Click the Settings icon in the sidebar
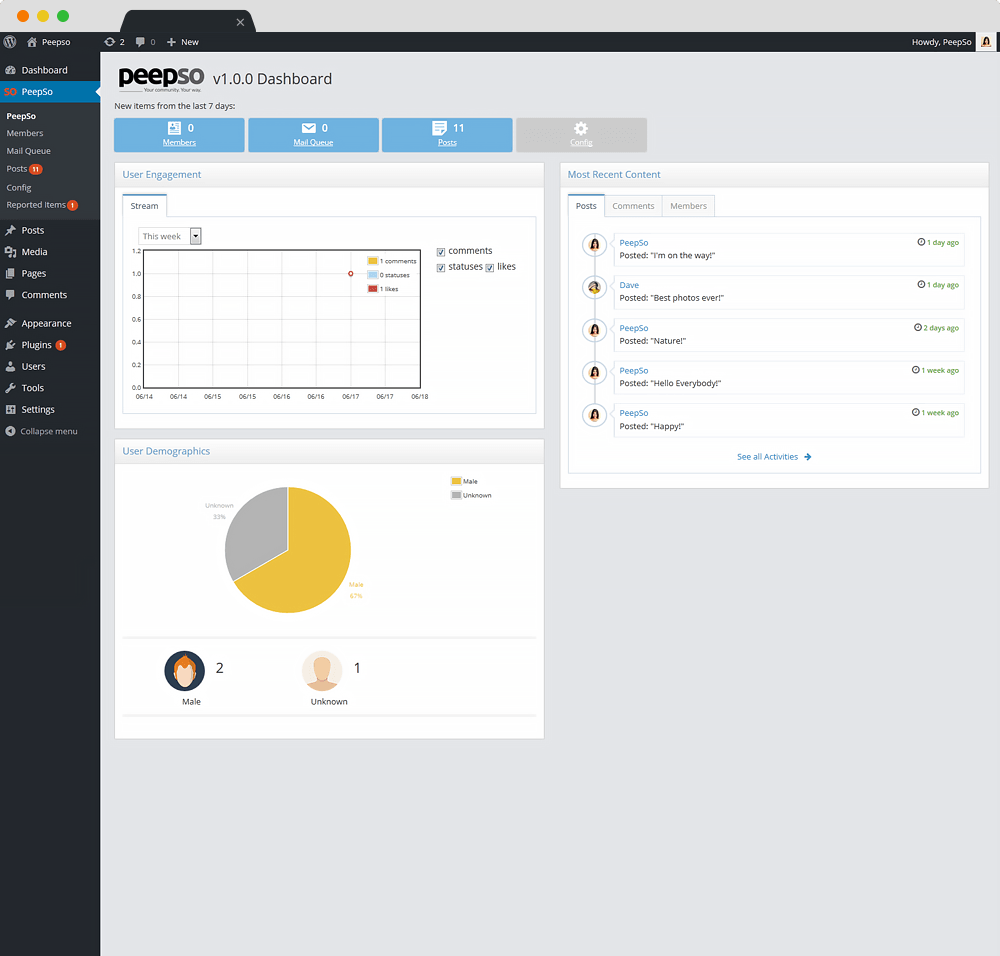Viewport: 1000px width, 956px height. (10, 409)
